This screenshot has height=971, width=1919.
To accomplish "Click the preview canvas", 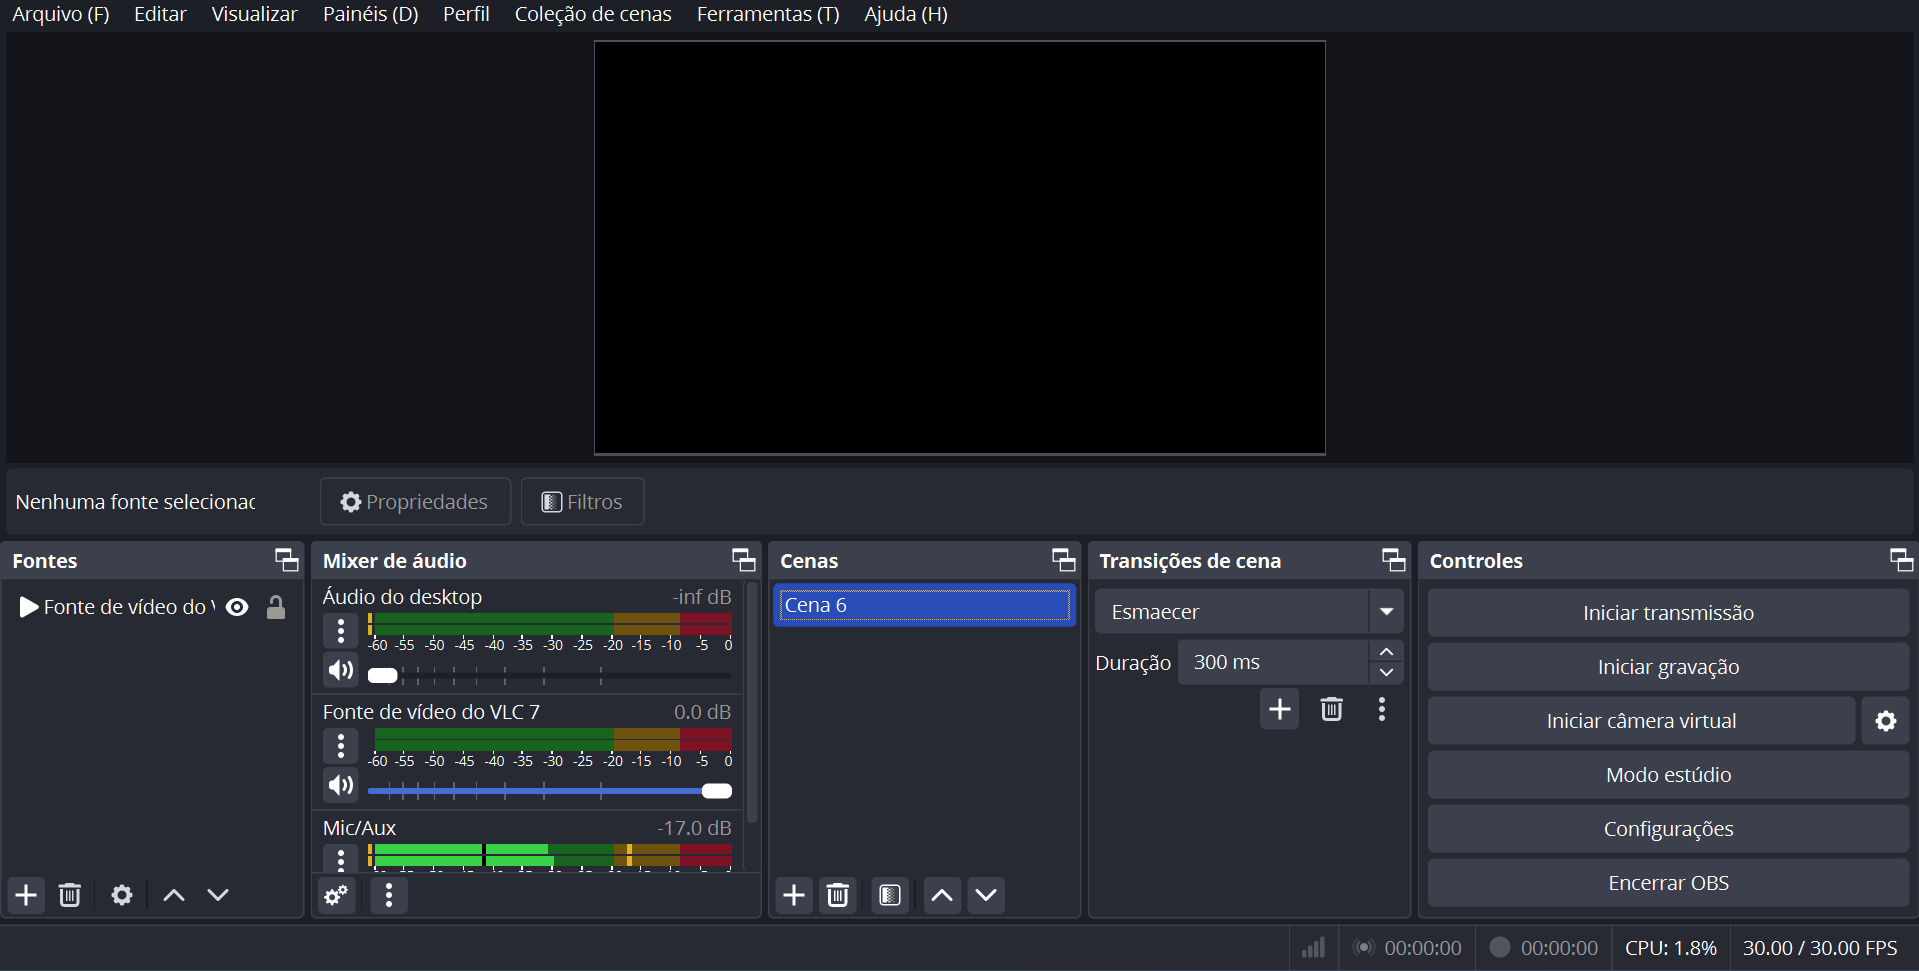I will click(x=960, y=248).
